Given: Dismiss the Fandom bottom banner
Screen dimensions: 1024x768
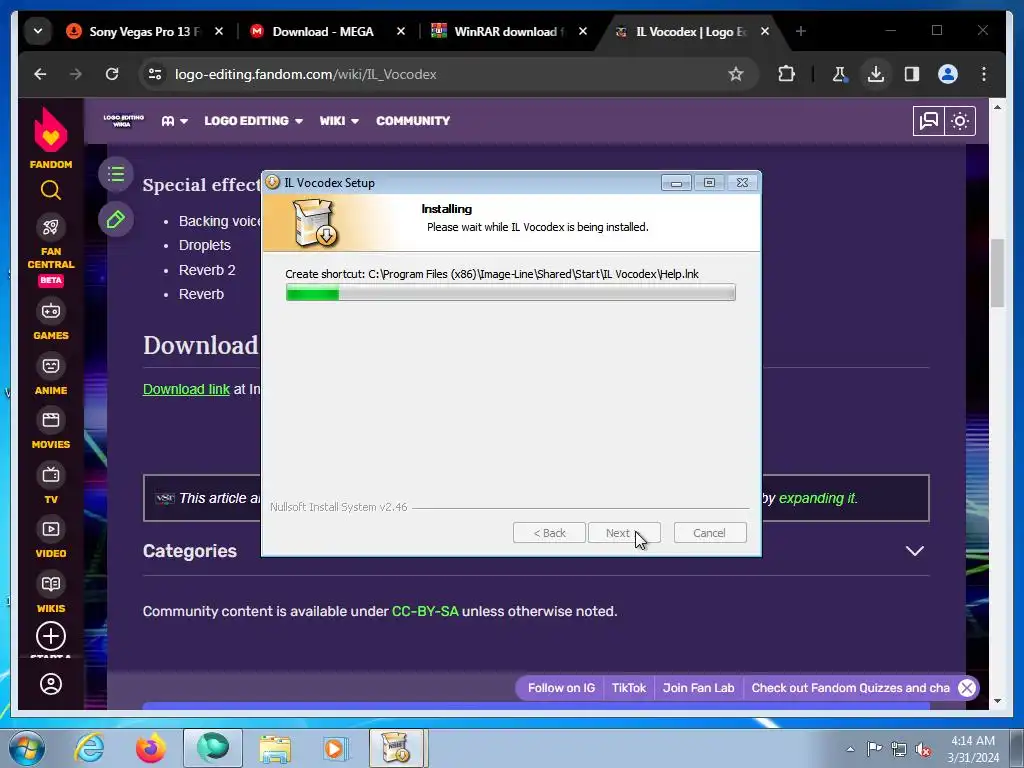Looking at the screenshot, I should coord(967,688).
